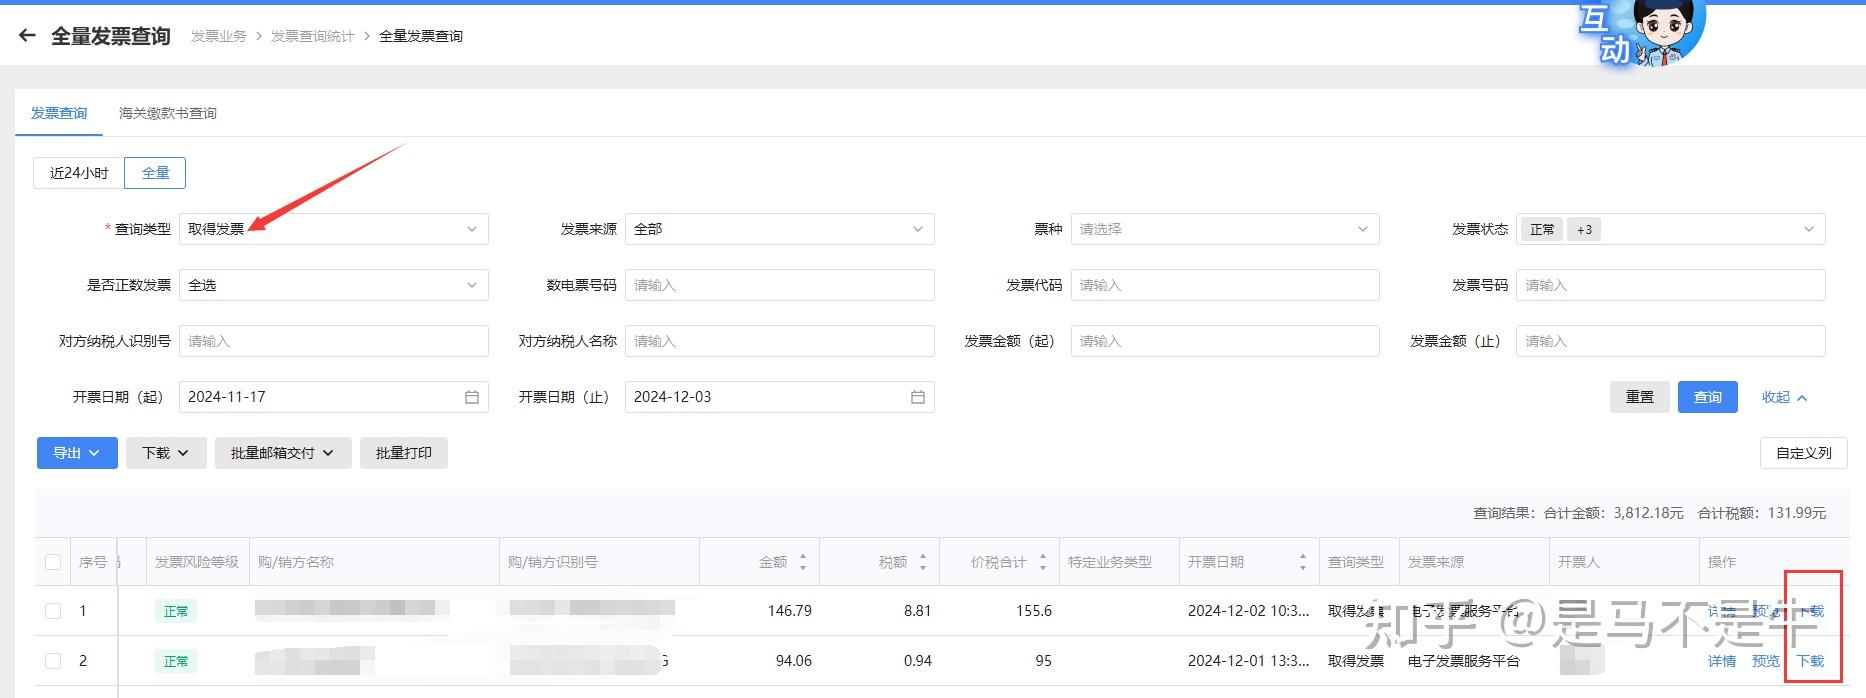Collapse filters with 收起 link
This screenshot has height=698, width=1866.
[1784, 397]
